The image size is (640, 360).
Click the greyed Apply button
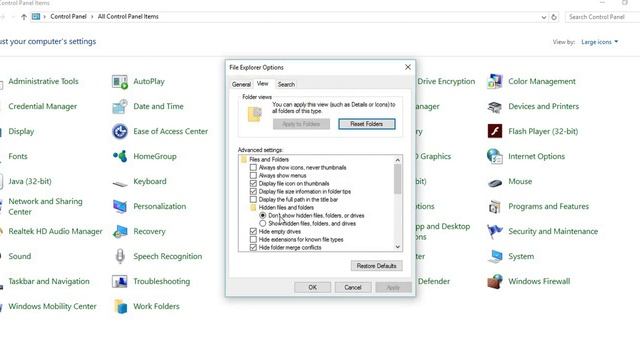click(393, 287)
